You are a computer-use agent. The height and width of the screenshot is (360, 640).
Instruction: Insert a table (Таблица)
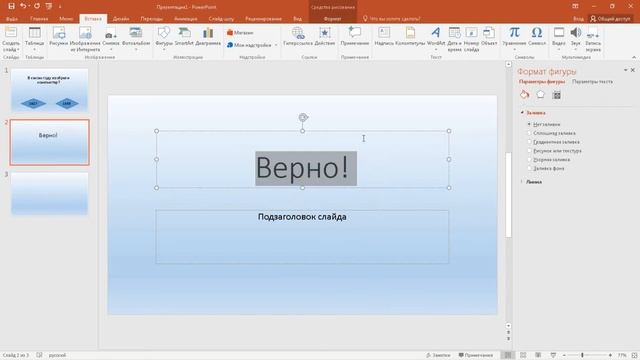point(34,39)
